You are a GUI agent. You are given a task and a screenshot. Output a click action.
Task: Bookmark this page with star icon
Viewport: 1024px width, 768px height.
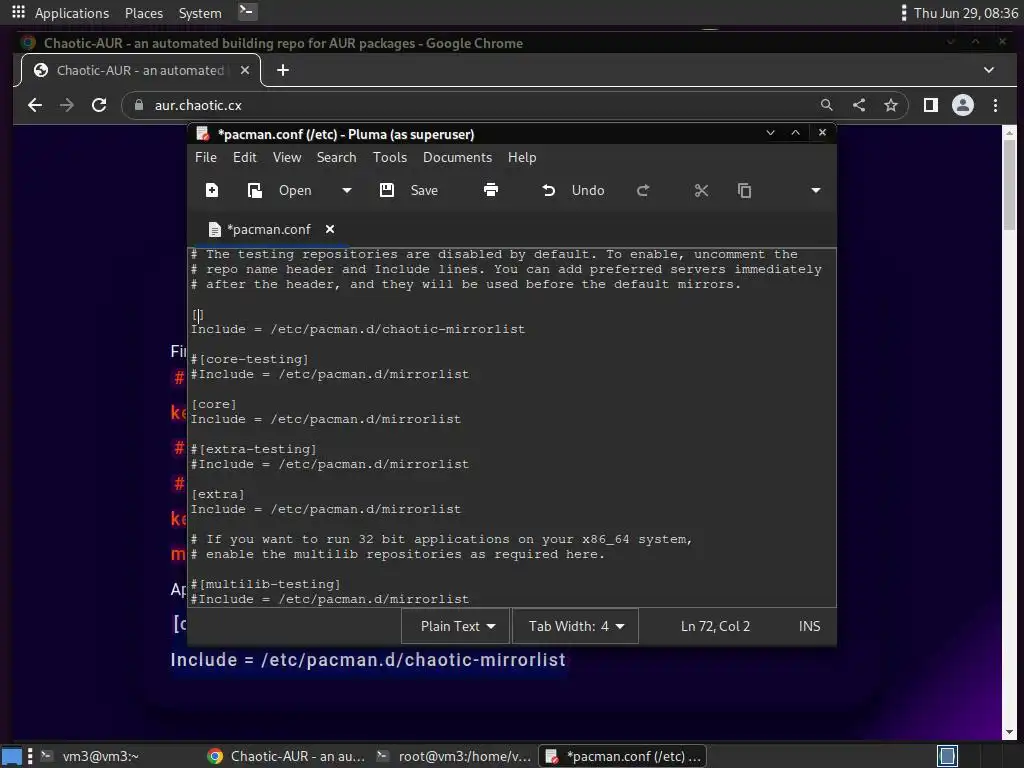(x=891, y=105)
